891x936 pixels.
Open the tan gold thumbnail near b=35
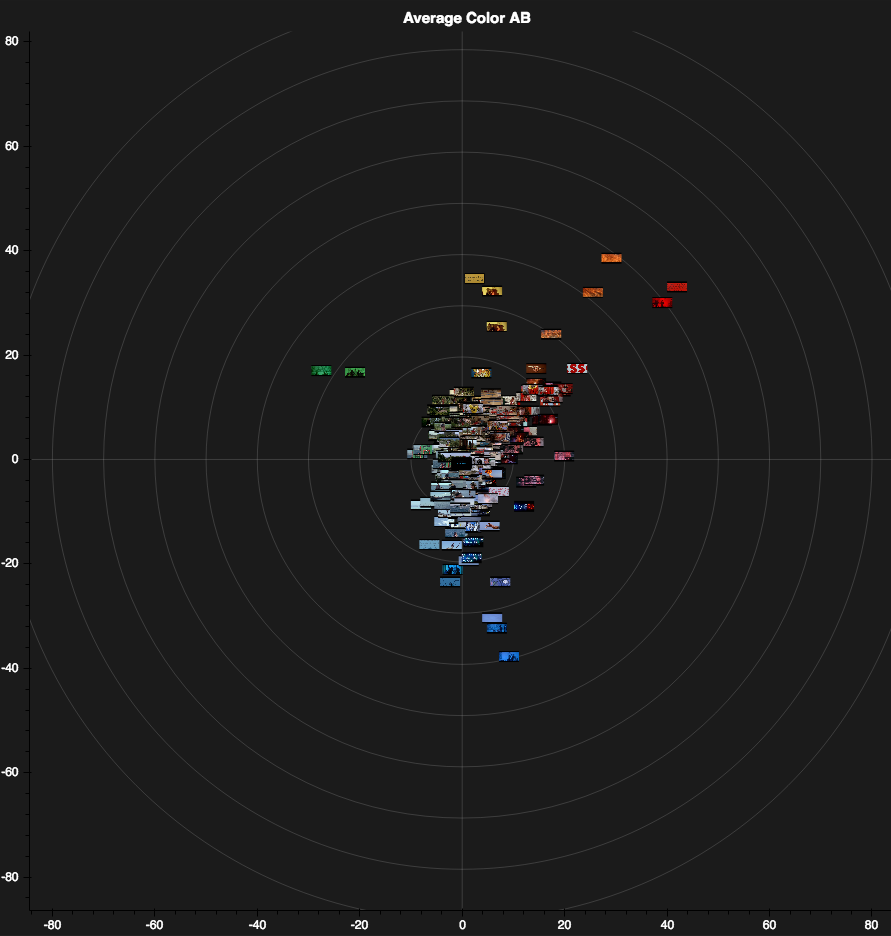(474, 278)
